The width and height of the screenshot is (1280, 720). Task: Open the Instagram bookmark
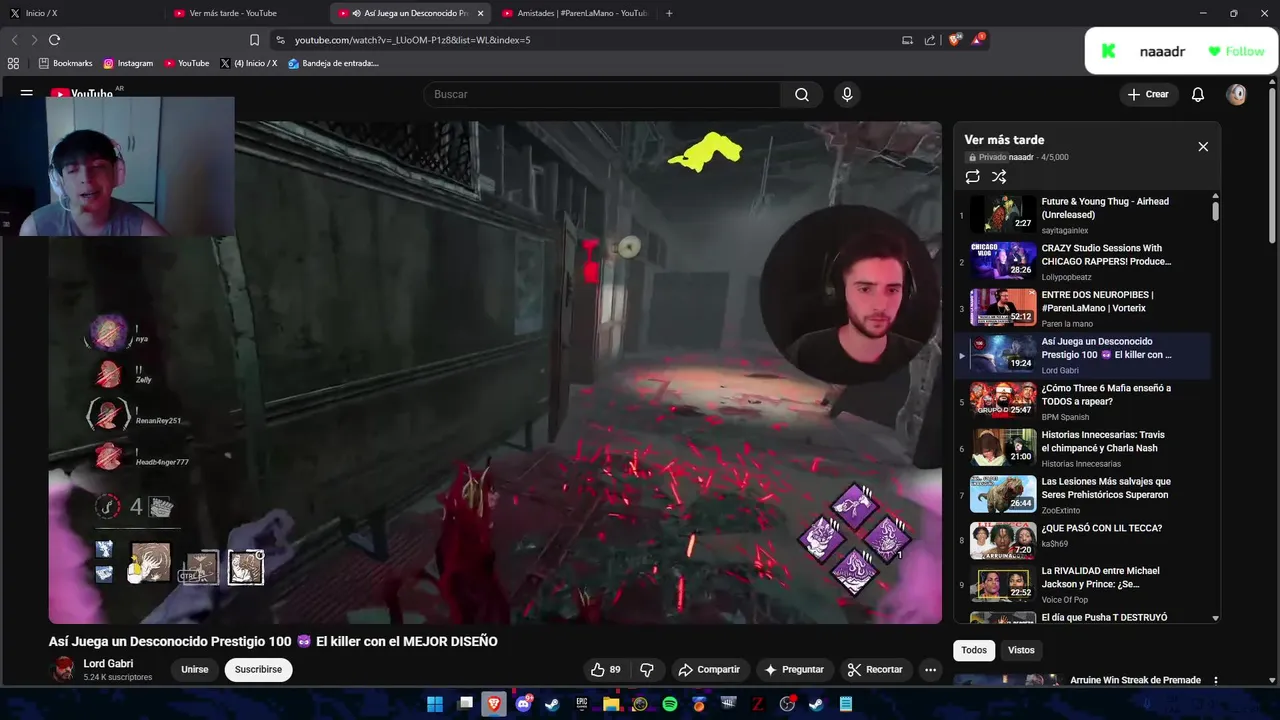pyautogui.click(x=128, y=63)
